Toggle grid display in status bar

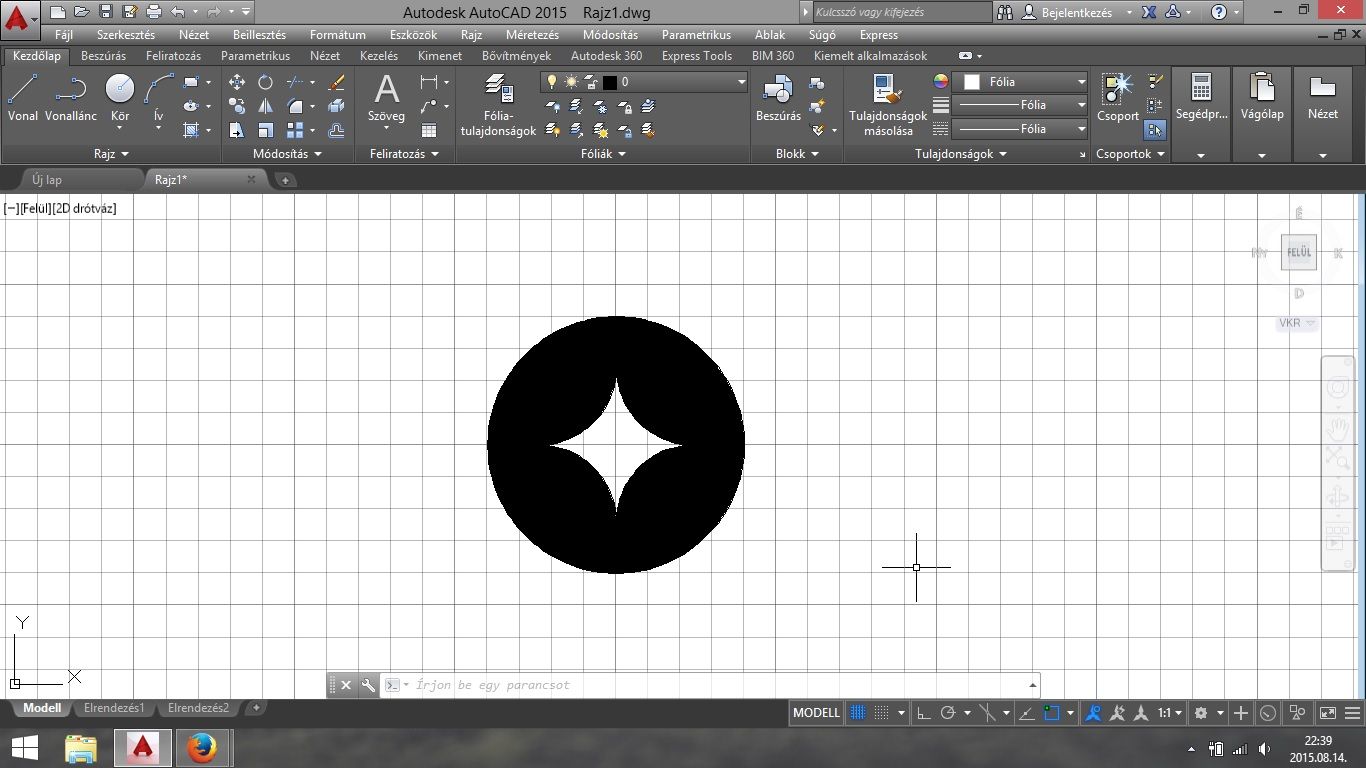[x=858, y=713]
